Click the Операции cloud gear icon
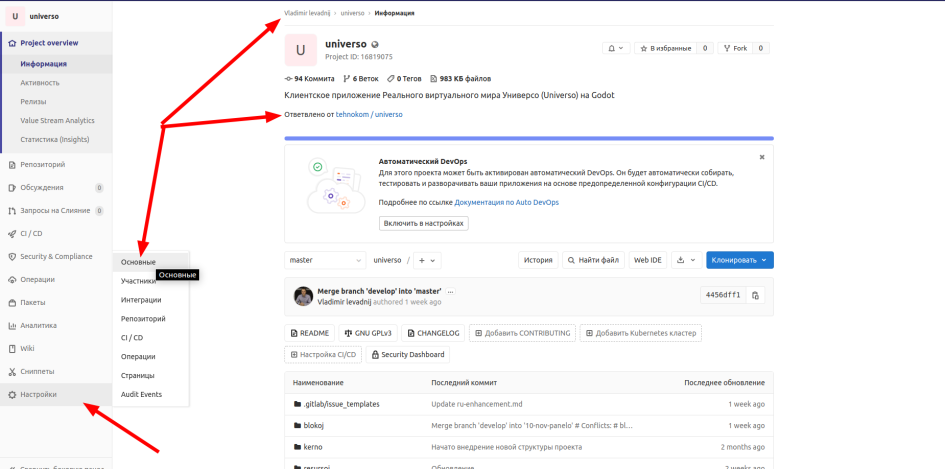Screen dimensions: 945x469 [12, 280]
